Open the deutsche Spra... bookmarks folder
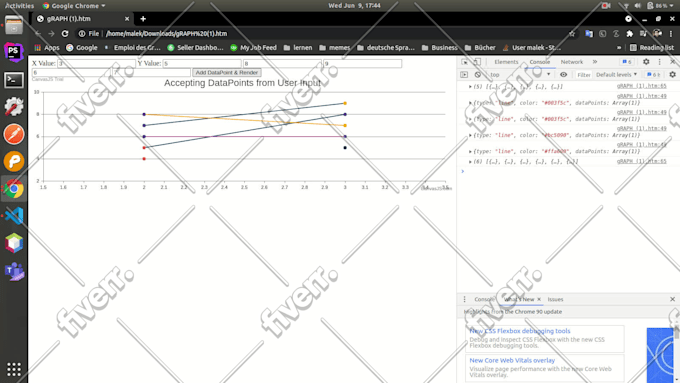Image resolution: width=680 pixels, height=383 pixels. point(386,48)
